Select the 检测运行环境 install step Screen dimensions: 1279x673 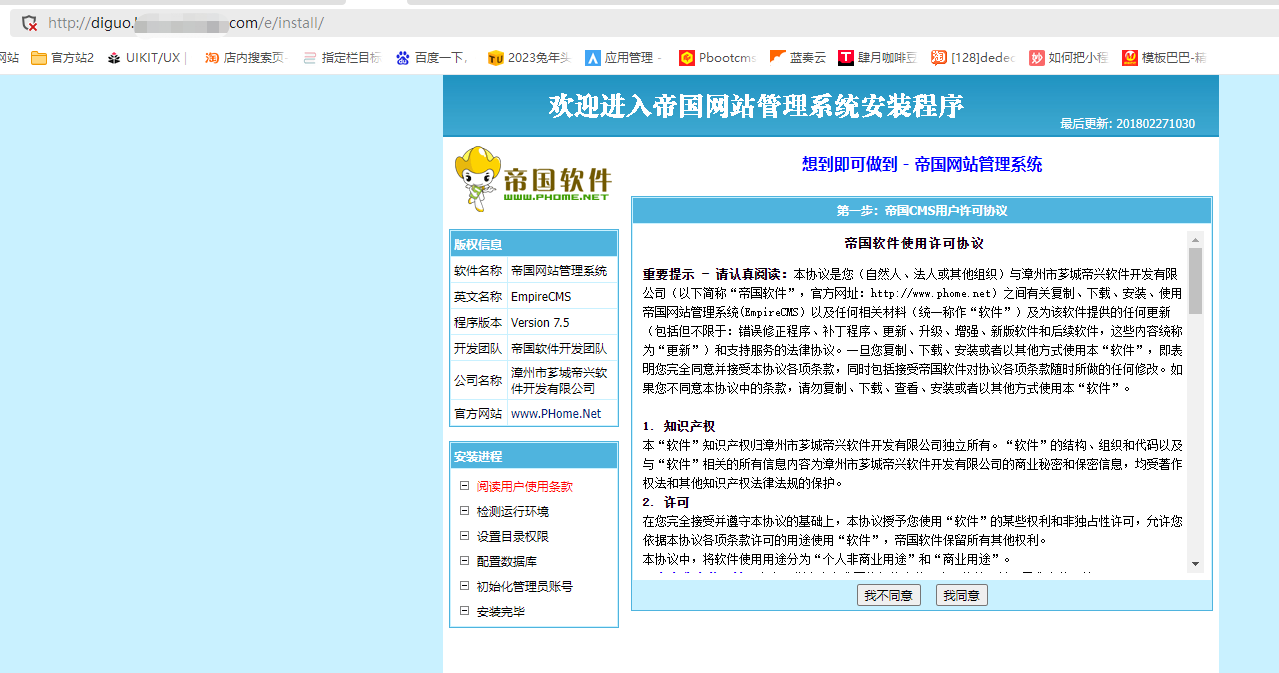click(x=512, y=511)
